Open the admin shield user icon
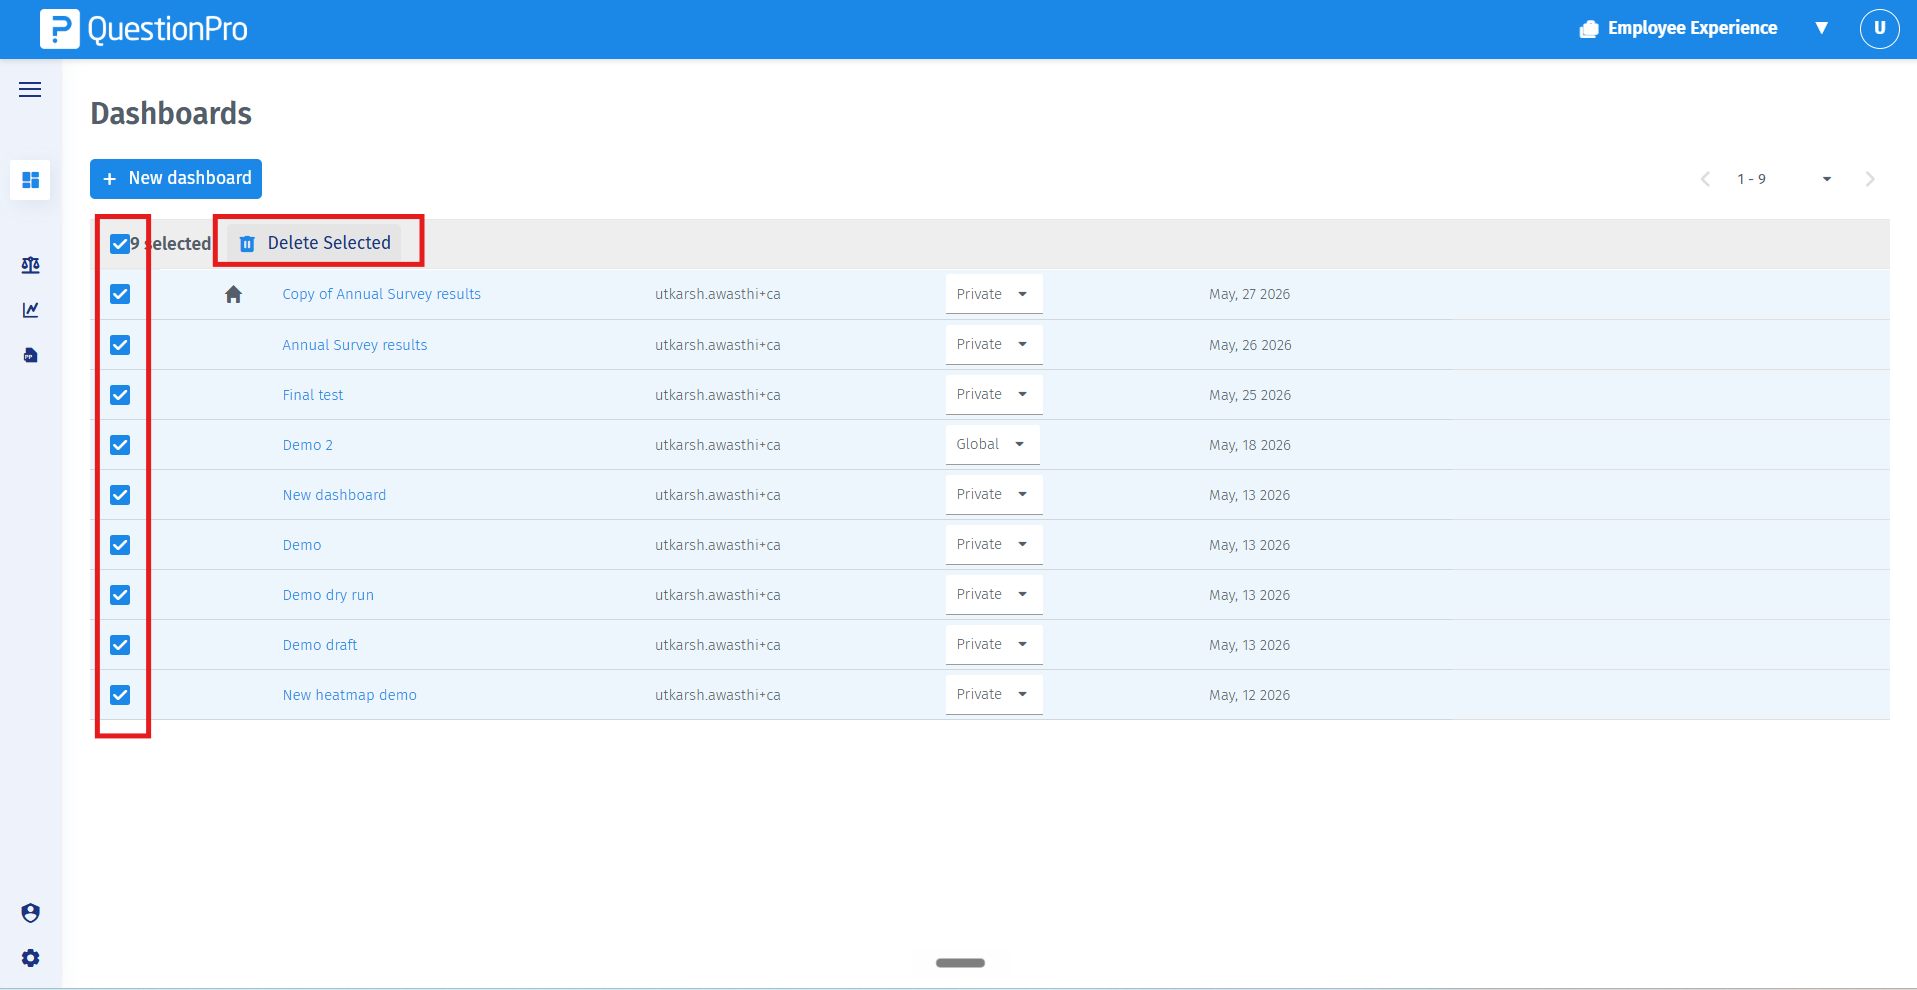1917x990 pixels. (31, 913)
